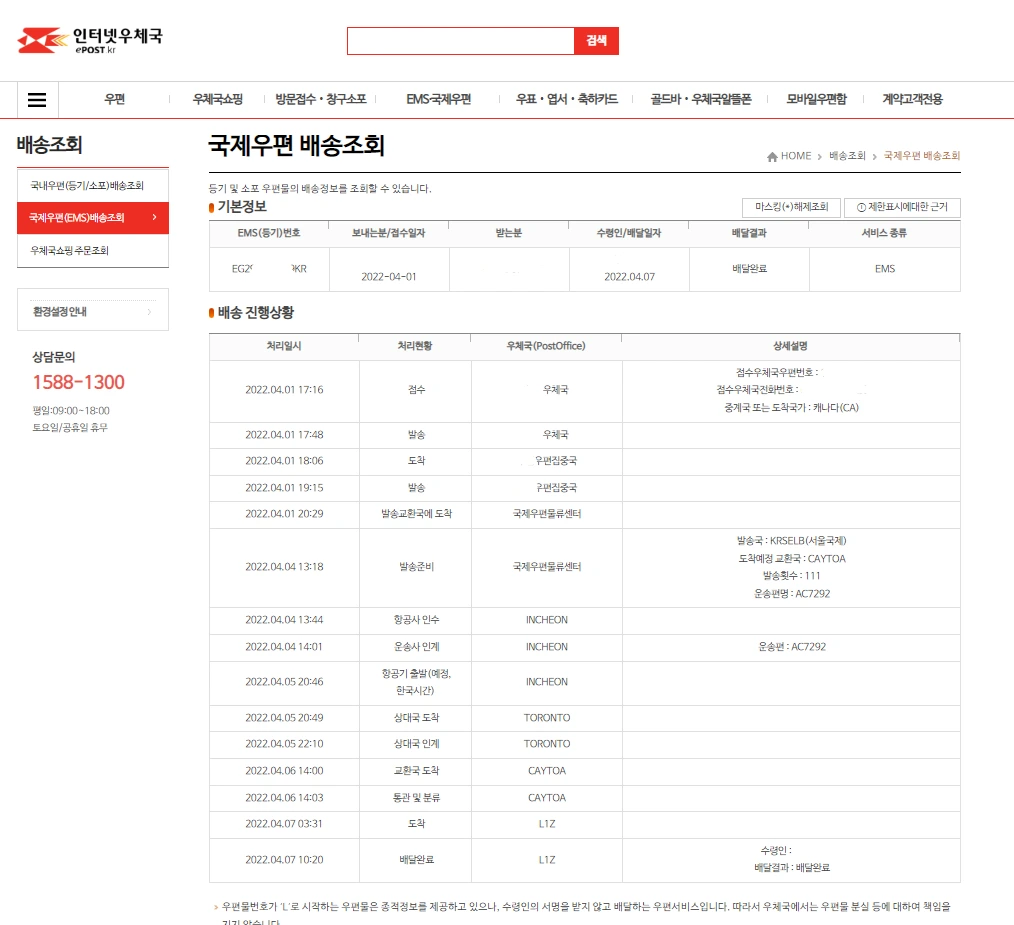
Task: Focus the top search input field
Action: 460,41
